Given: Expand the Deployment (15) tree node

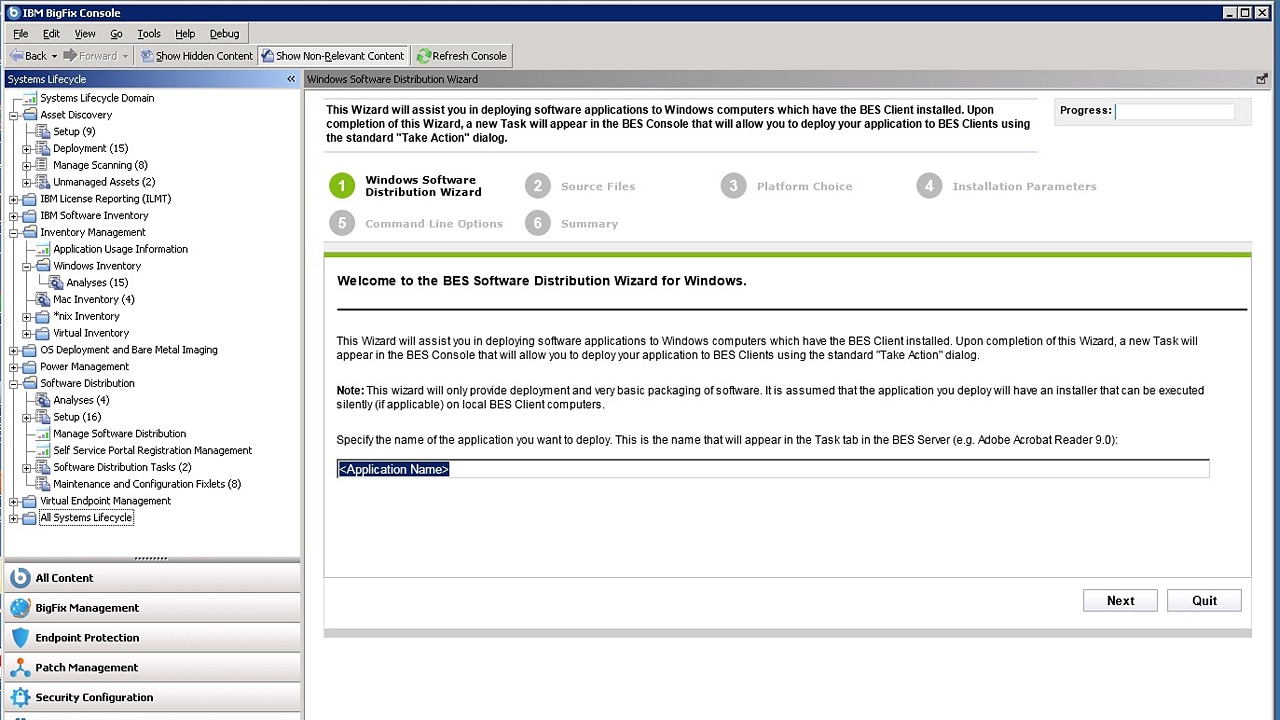Looking at the screenshot, I should 27,149.
